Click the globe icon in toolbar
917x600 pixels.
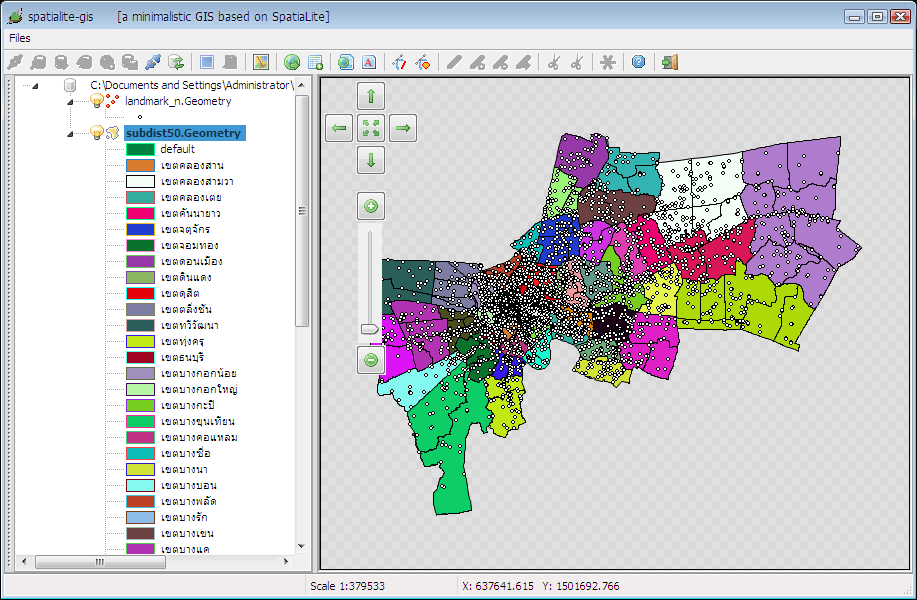292,62
